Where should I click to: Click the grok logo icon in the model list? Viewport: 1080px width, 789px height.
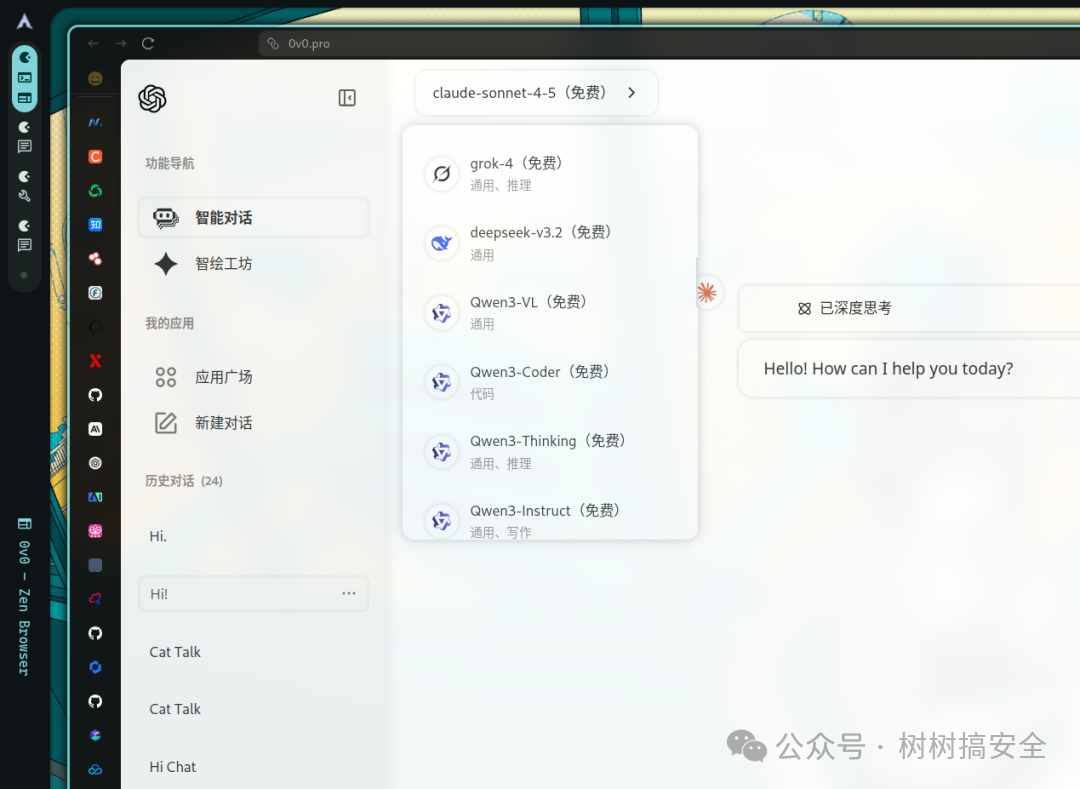coord(442,173)
